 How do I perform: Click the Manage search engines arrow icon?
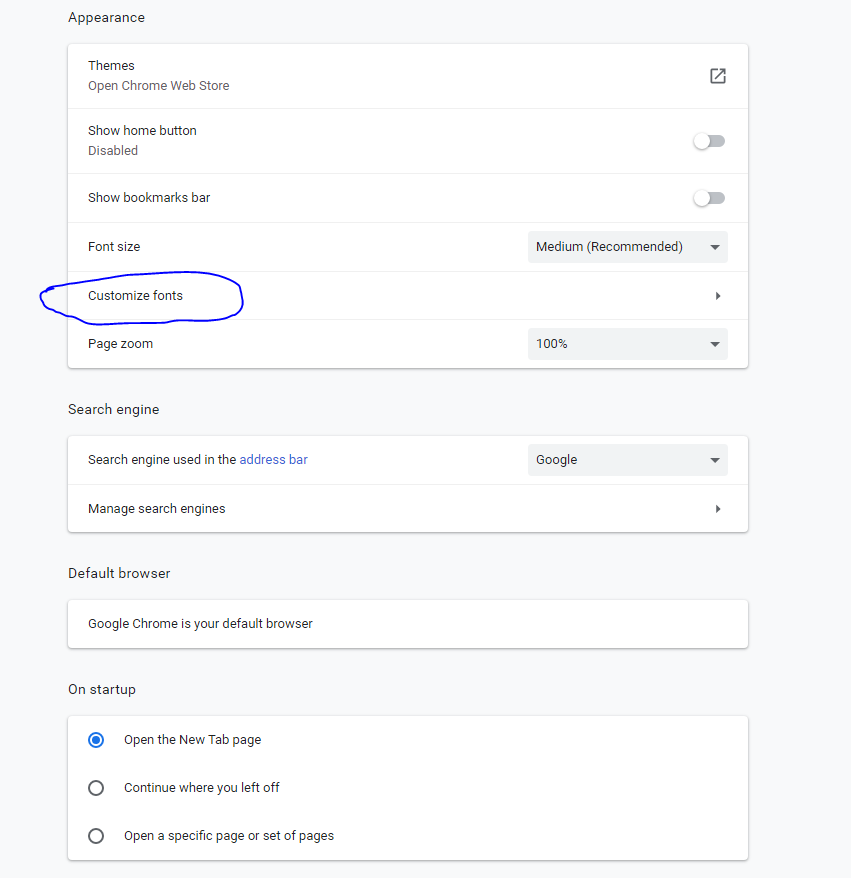(718, 509)
